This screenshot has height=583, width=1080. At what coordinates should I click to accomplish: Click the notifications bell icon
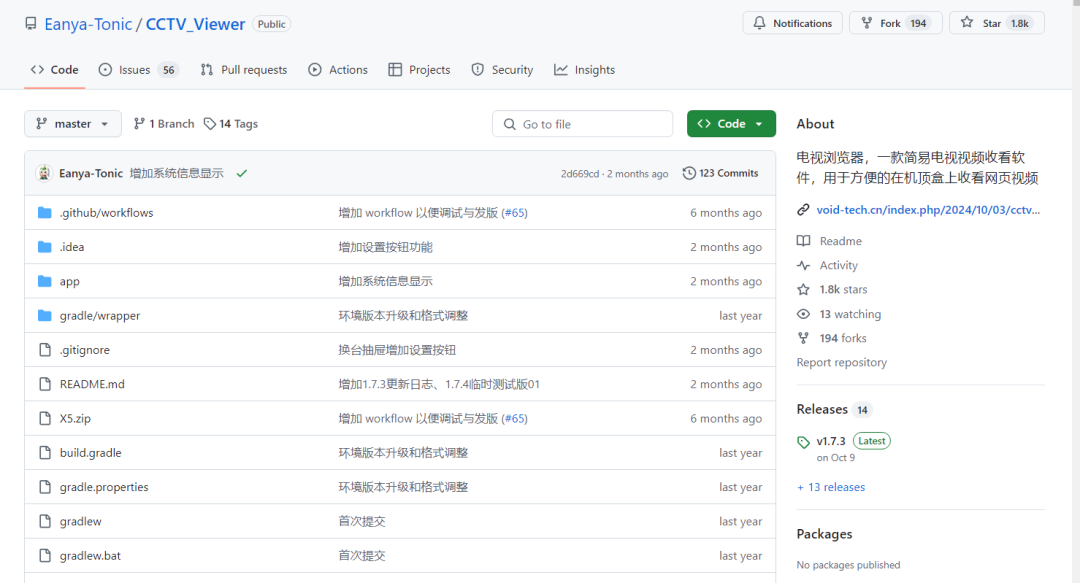pyautogui.click(x=759, y=23)
